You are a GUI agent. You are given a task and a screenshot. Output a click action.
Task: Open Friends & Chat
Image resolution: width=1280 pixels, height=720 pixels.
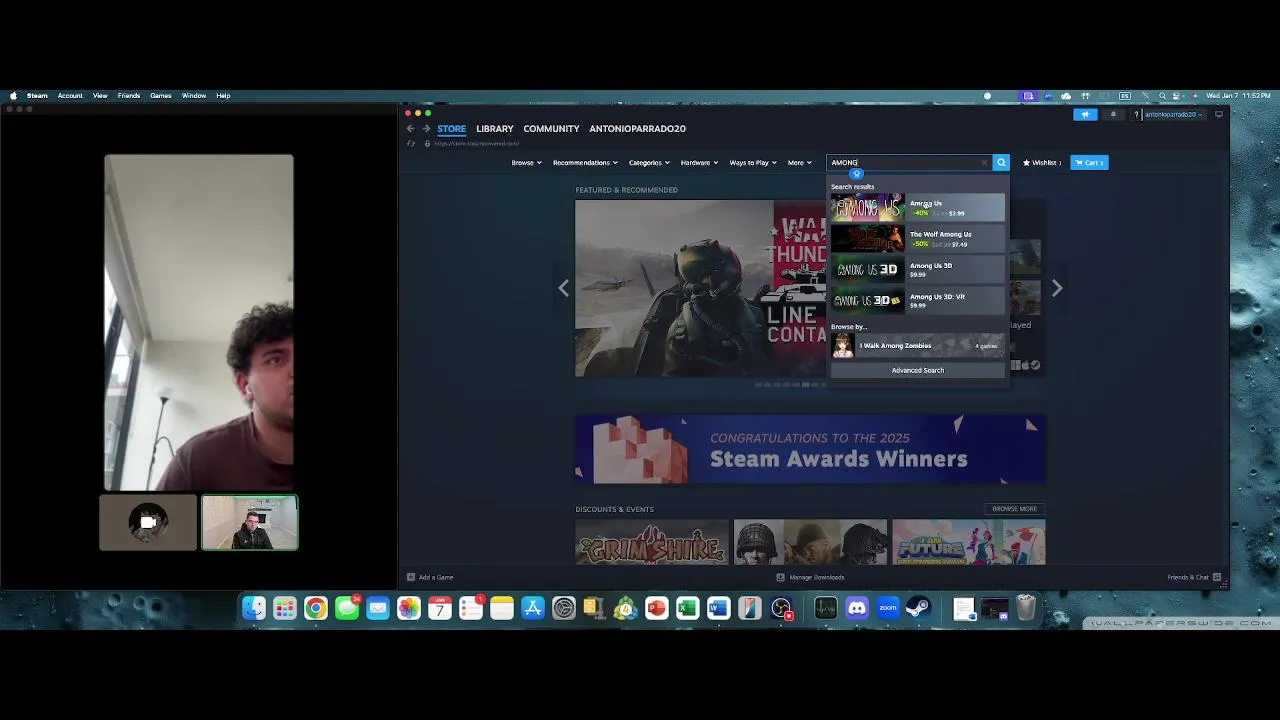point(1194,577)
